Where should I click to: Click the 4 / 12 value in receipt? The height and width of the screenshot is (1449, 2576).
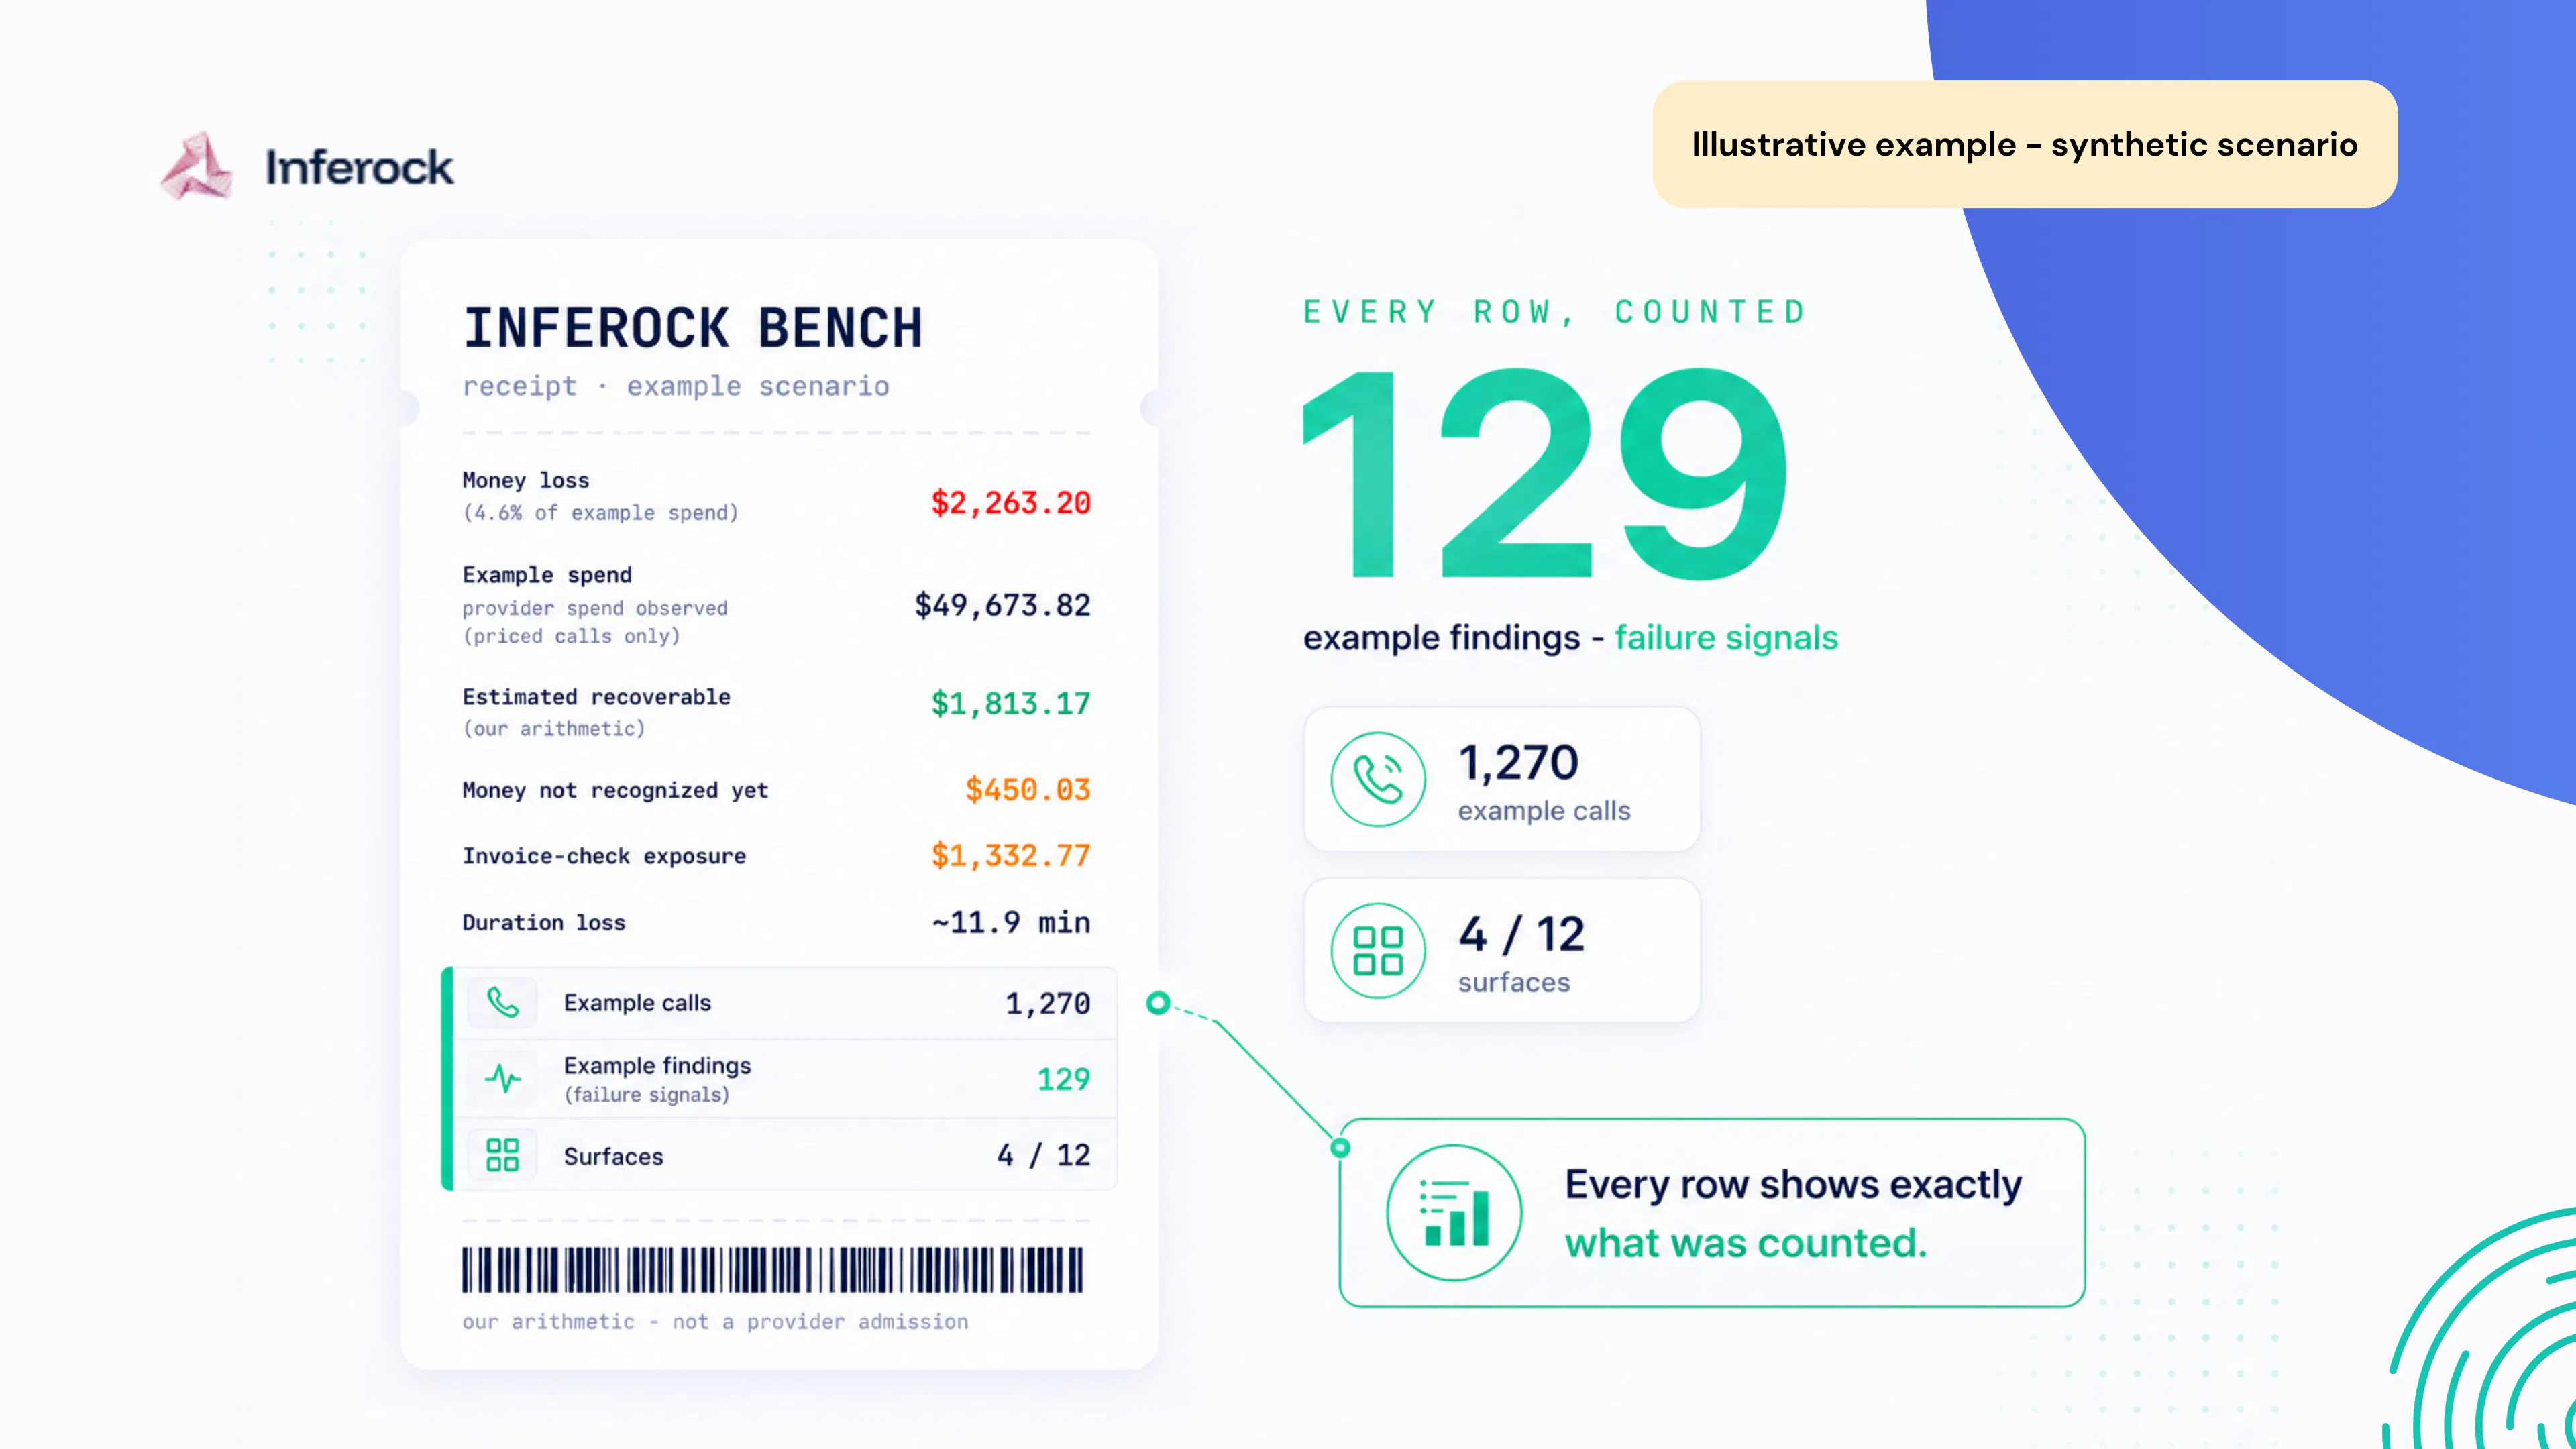pyautogui.click(x=1044, y=1155)
